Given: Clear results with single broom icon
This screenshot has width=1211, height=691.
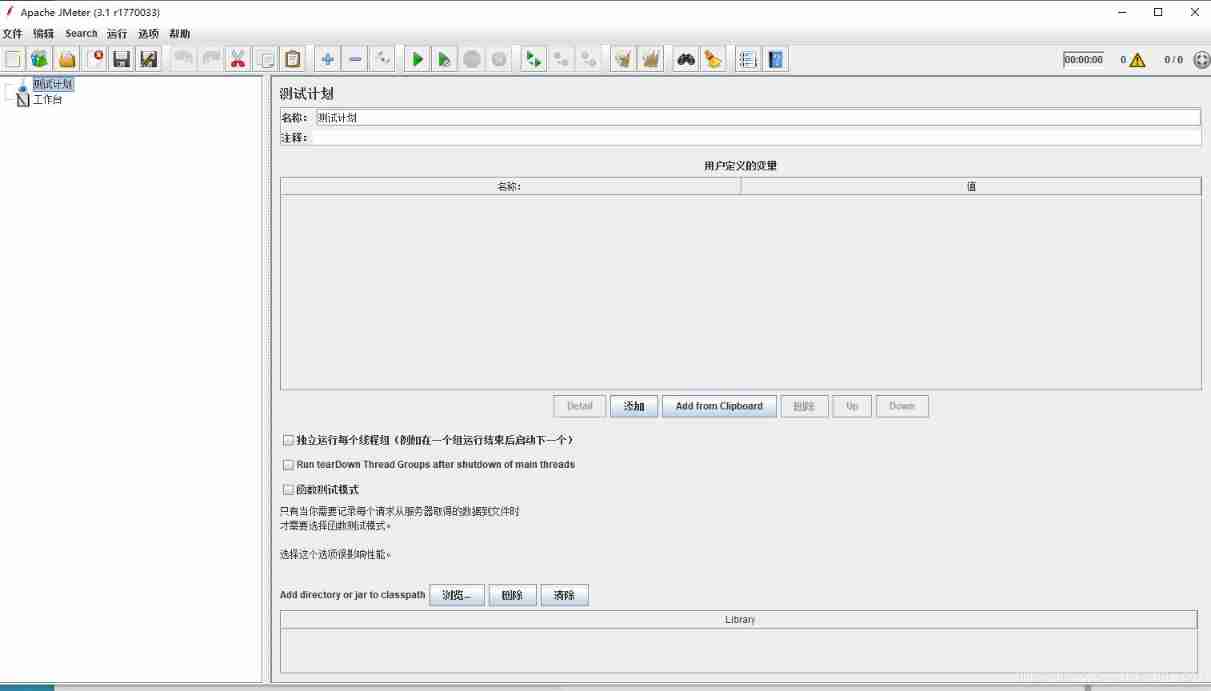Looking at the screenshot, I should coord(624,59).
